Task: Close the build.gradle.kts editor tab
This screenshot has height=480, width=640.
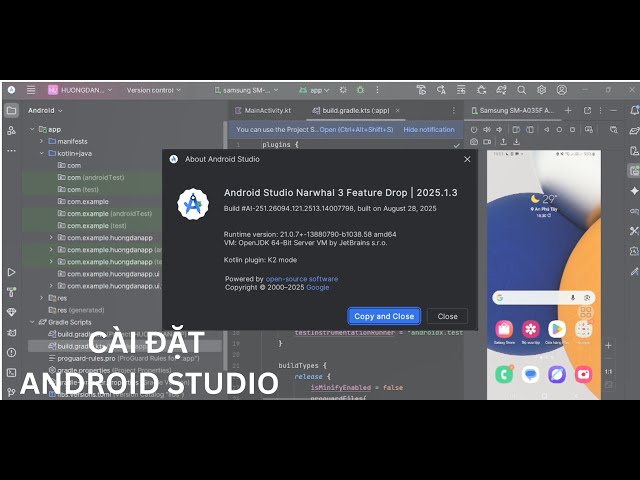Action: click(x=398, y=110)
